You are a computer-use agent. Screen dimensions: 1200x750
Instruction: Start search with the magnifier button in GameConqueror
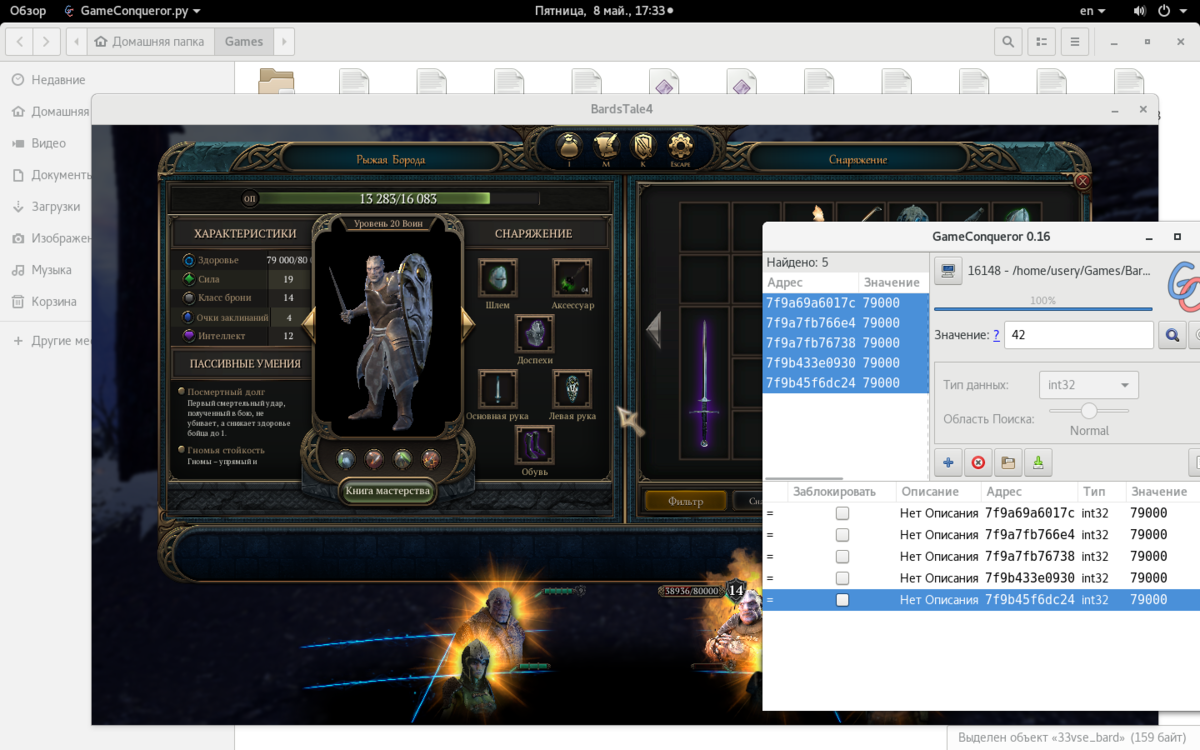[1172, 336]
